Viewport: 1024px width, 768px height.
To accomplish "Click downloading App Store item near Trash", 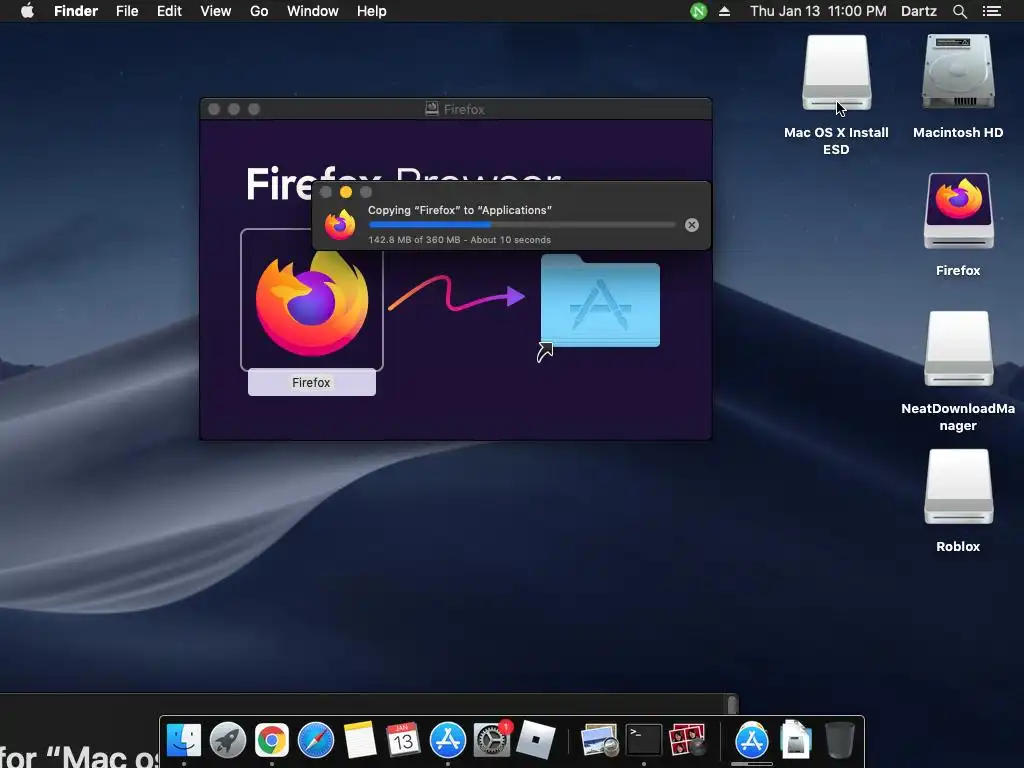I will pos(752,741).
